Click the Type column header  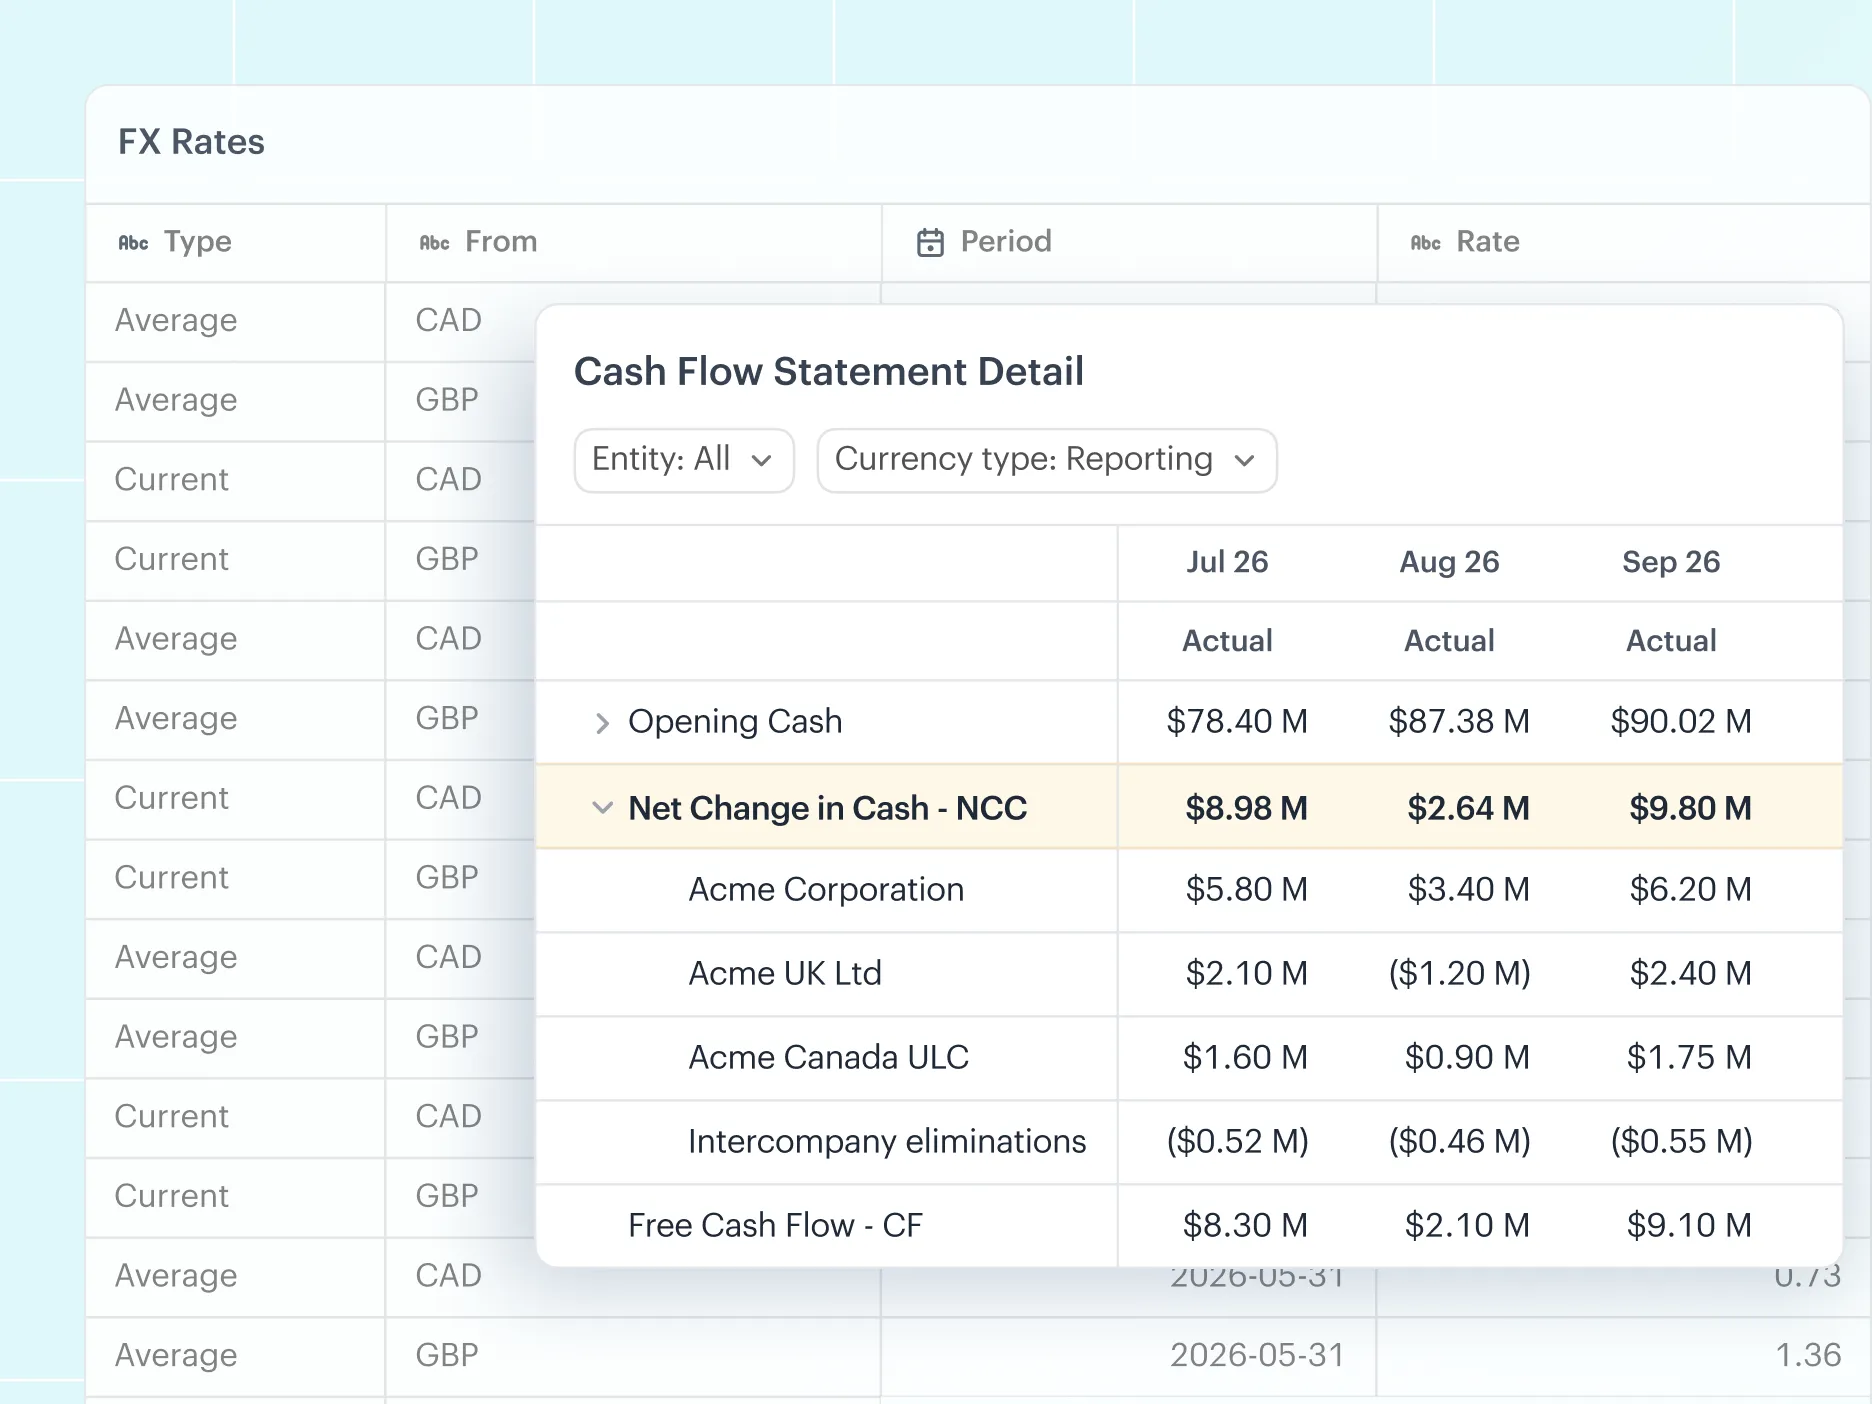(x=236, y=243)
